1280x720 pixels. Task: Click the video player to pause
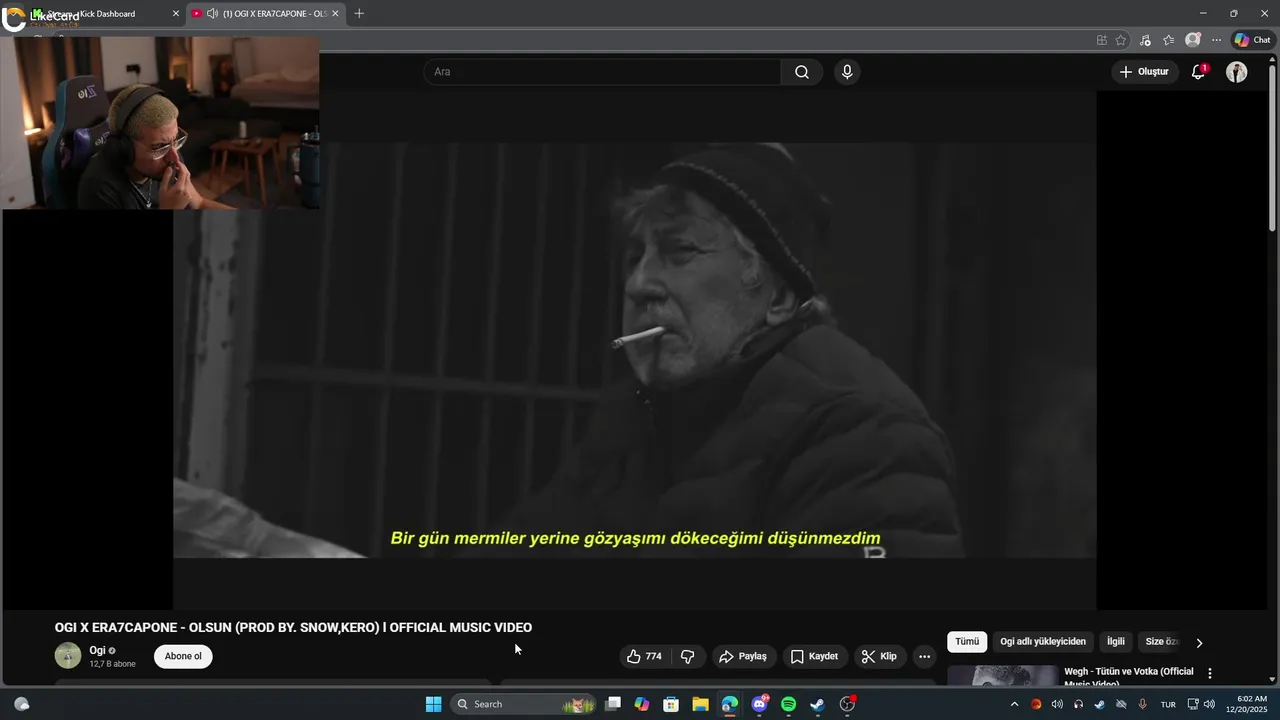635,350
